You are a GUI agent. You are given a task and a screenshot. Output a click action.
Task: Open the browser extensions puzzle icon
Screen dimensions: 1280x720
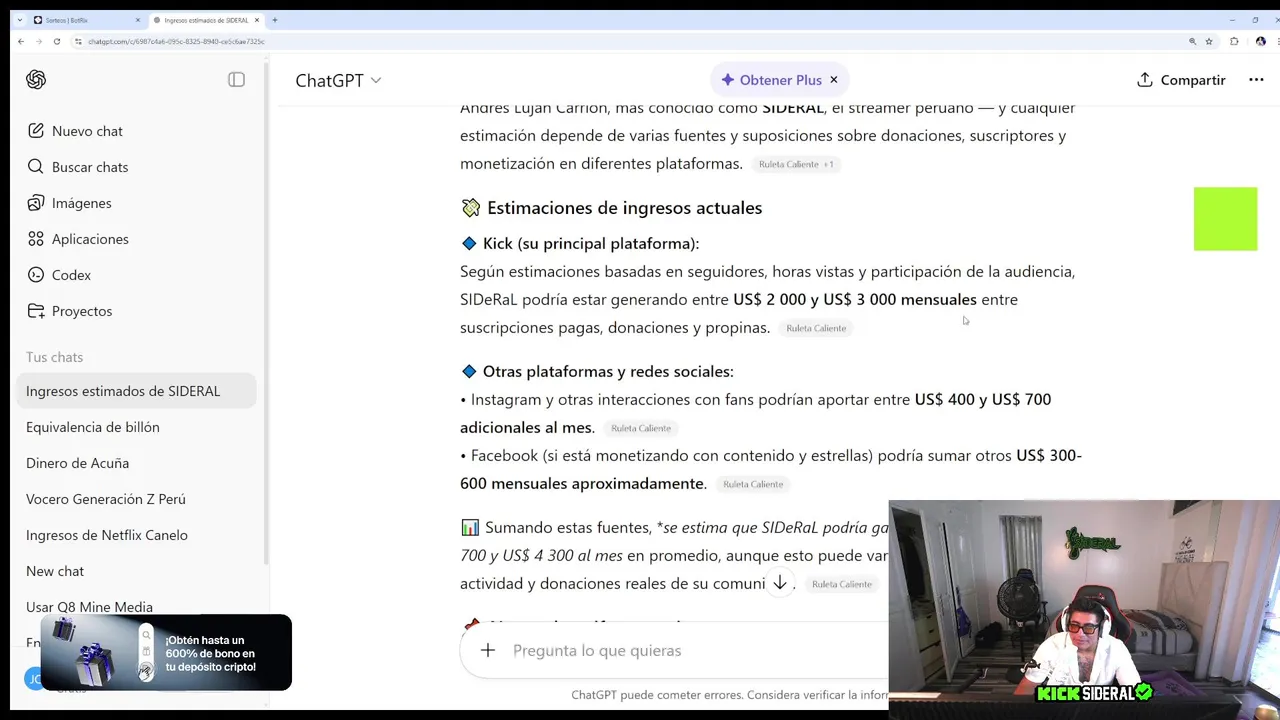[1234, 41]
